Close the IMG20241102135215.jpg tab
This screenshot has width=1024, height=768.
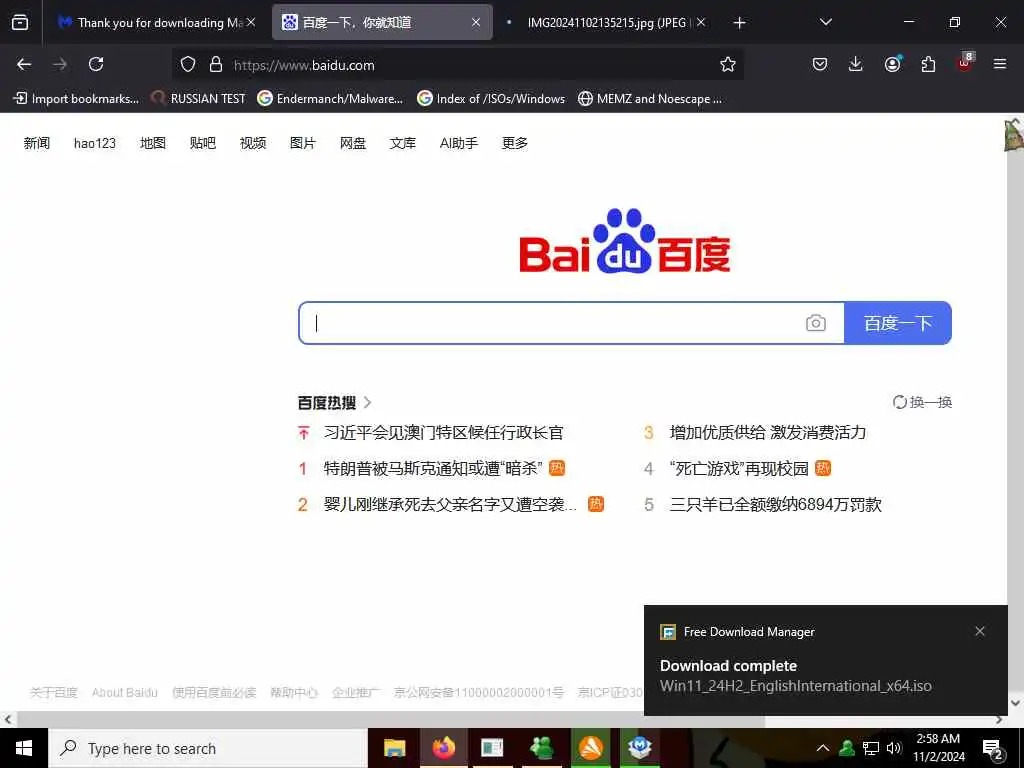(x=701, y=22)
